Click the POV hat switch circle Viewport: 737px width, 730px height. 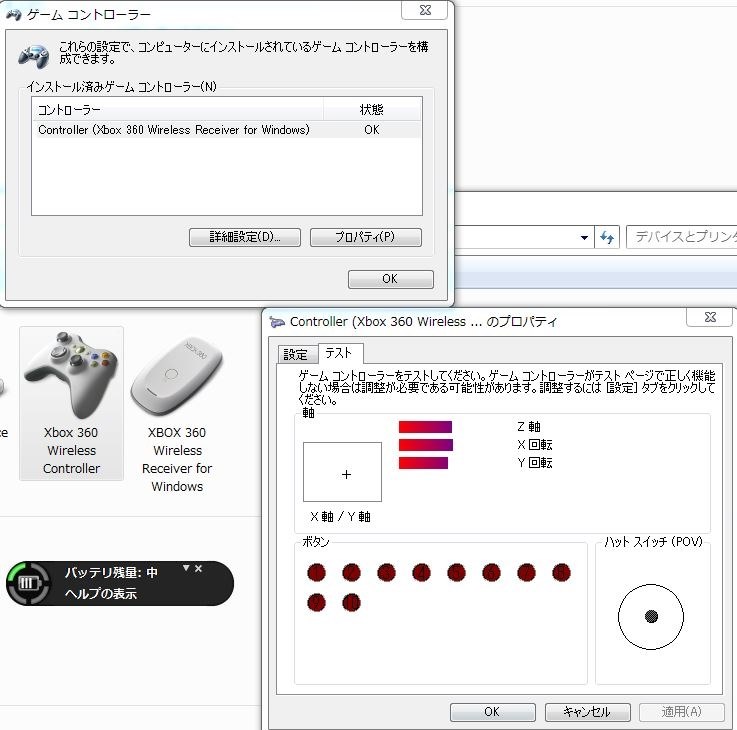coord(651,617)
